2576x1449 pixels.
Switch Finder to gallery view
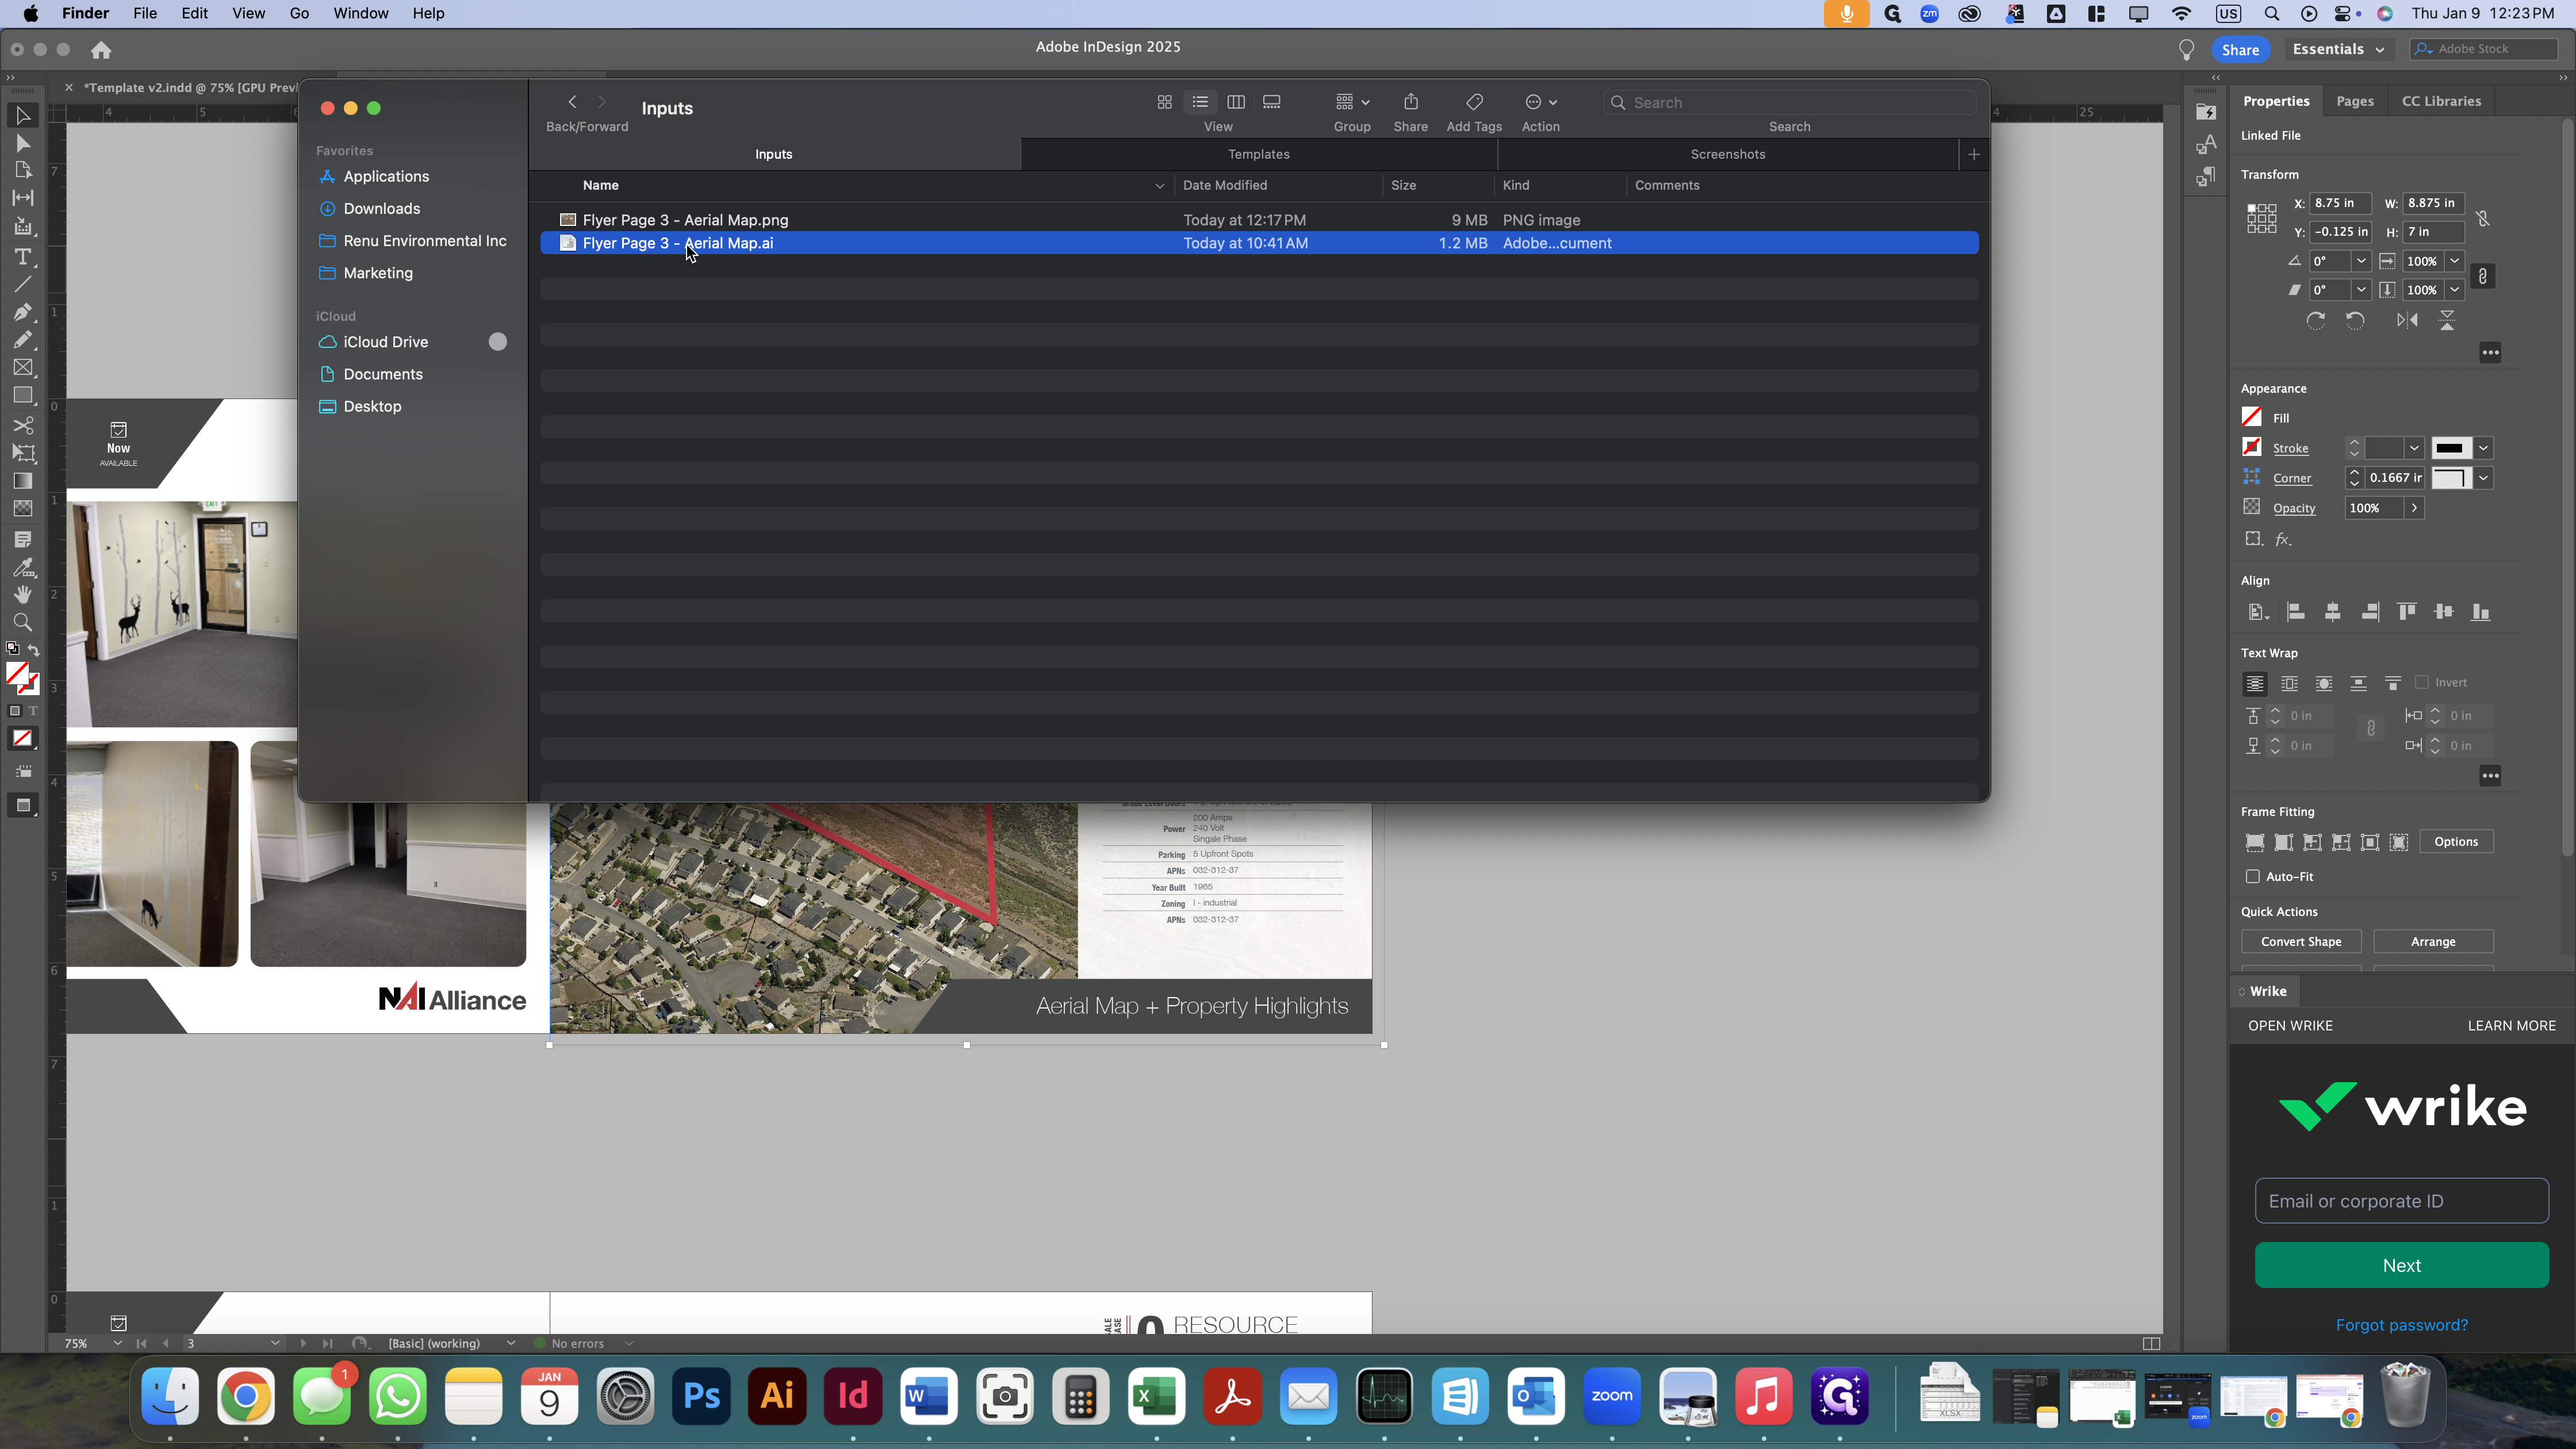pos(1272,102)
